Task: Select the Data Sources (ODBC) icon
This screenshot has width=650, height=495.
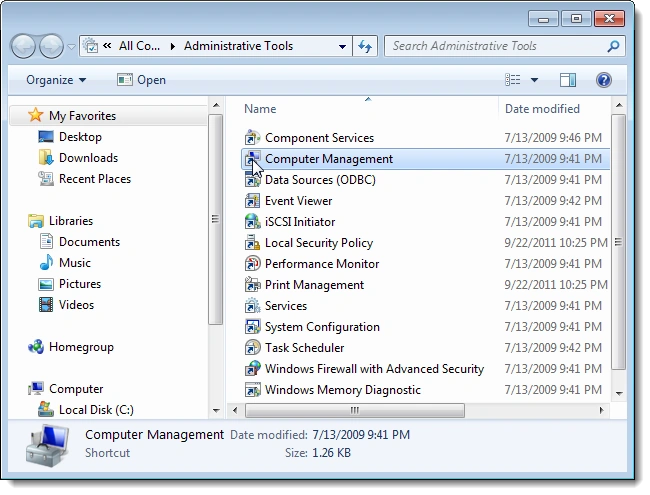Action: pyautogui.click(x=252, y=180)
